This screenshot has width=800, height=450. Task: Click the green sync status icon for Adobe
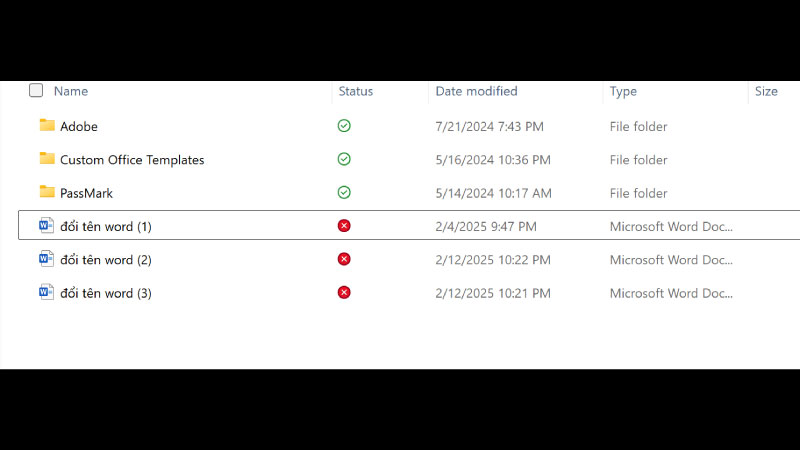click(x=344, y=126)
